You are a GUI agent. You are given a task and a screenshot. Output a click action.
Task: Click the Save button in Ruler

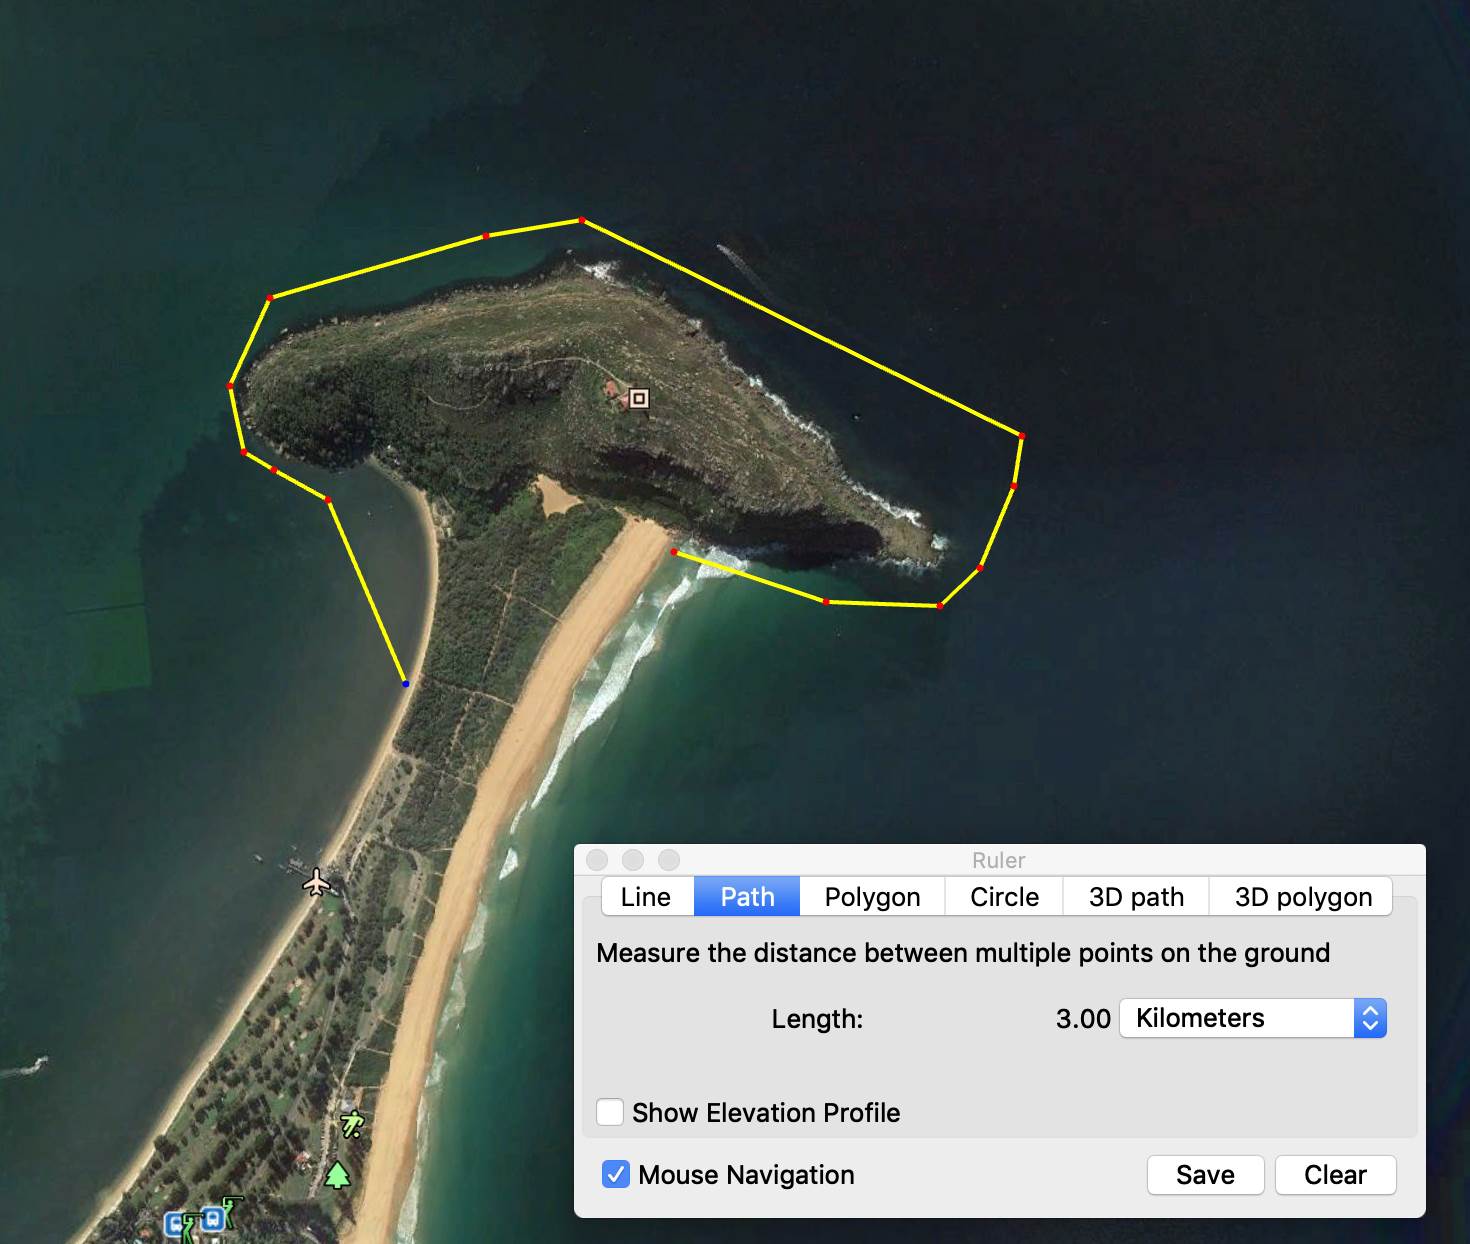[x=1205, y=1174]
